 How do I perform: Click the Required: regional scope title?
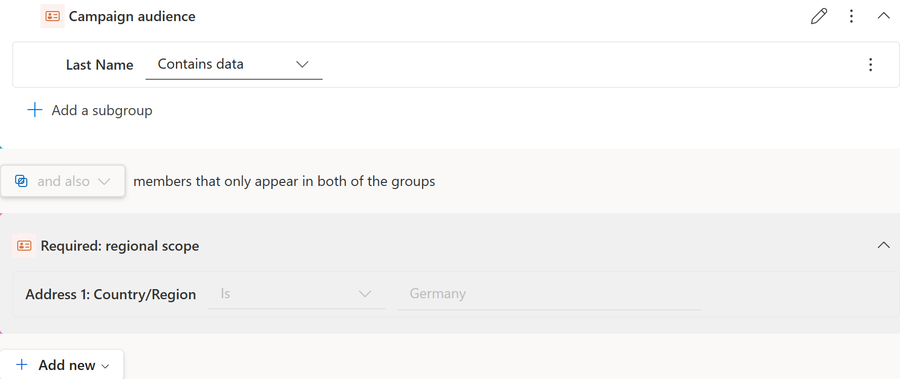(120, 246)
